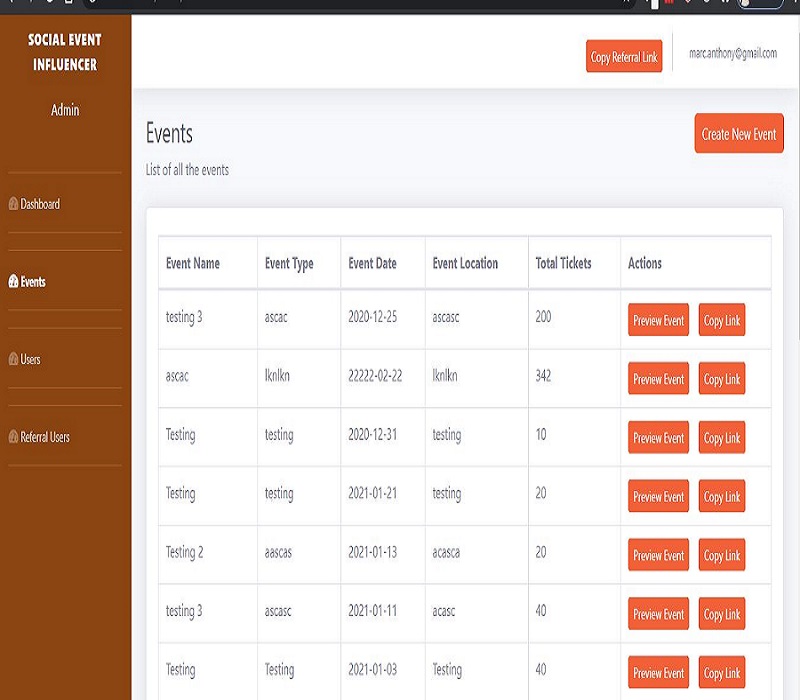Click the Referral Users sidebar icon

(x=13, y=437)
